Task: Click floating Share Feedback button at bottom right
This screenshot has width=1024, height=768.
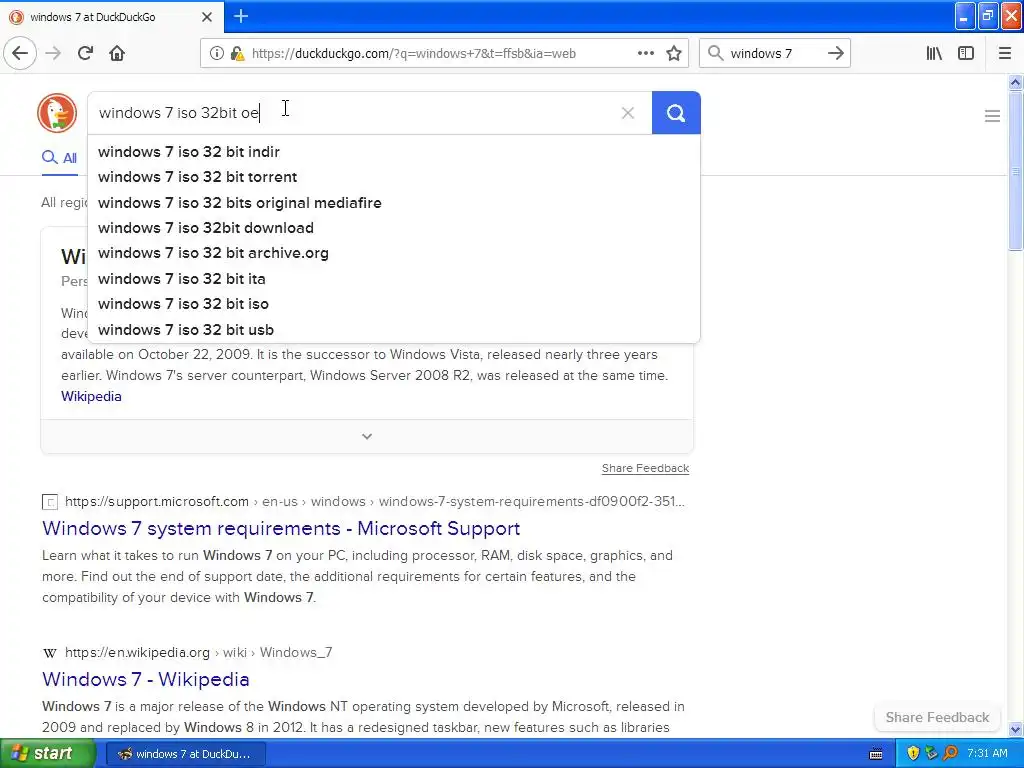Action: pyautogui.click(x=937, y=717)
